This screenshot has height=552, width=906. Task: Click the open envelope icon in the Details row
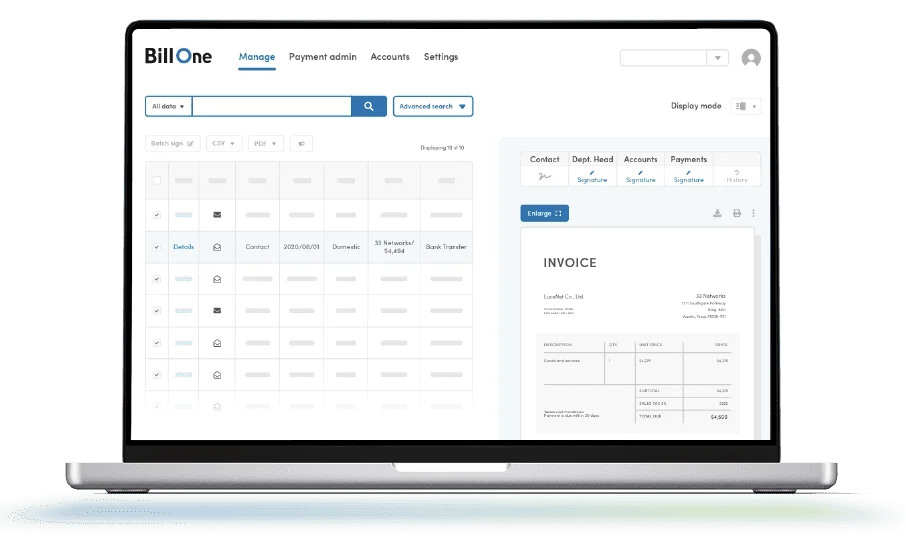217,247
